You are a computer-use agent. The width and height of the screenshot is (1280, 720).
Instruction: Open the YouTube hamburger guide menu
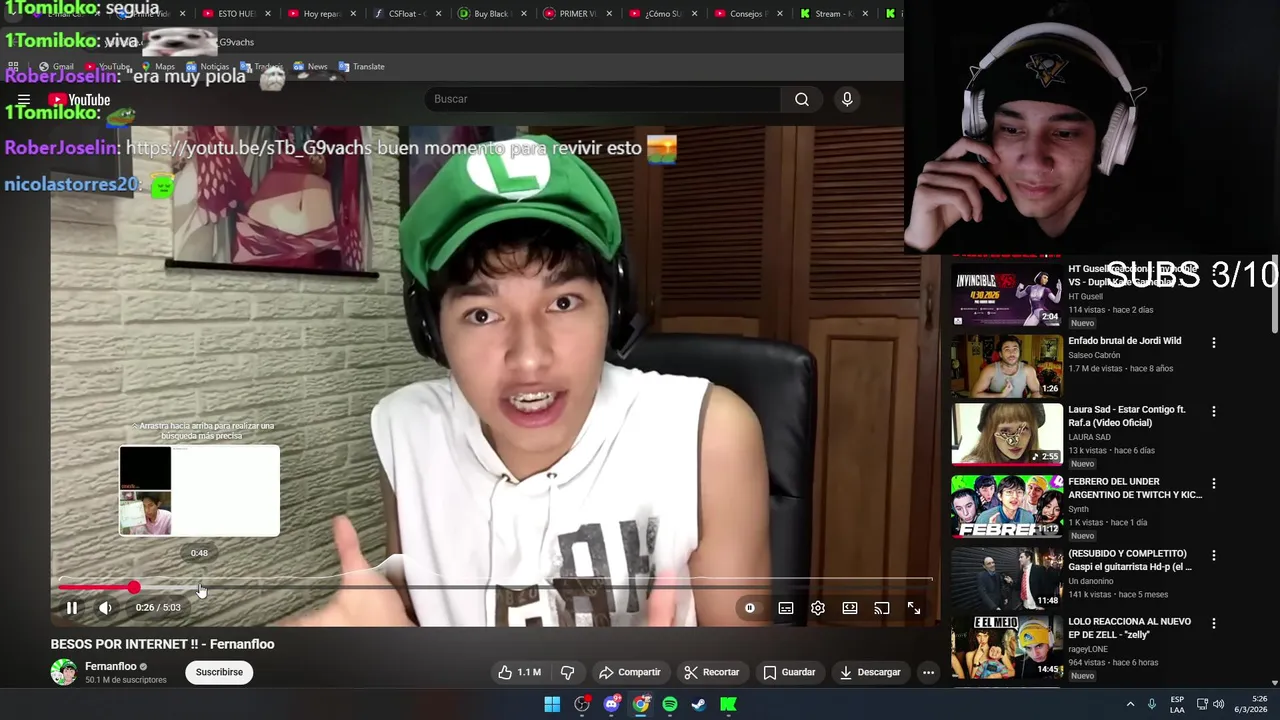point(24,100)
